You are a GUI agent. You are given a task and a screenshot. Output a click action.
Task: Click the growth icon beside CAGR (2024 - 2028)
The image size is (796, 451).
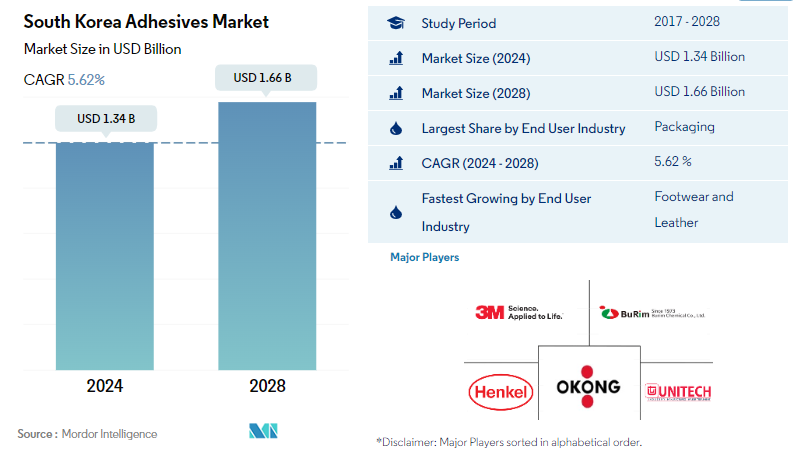pos(395,162)
